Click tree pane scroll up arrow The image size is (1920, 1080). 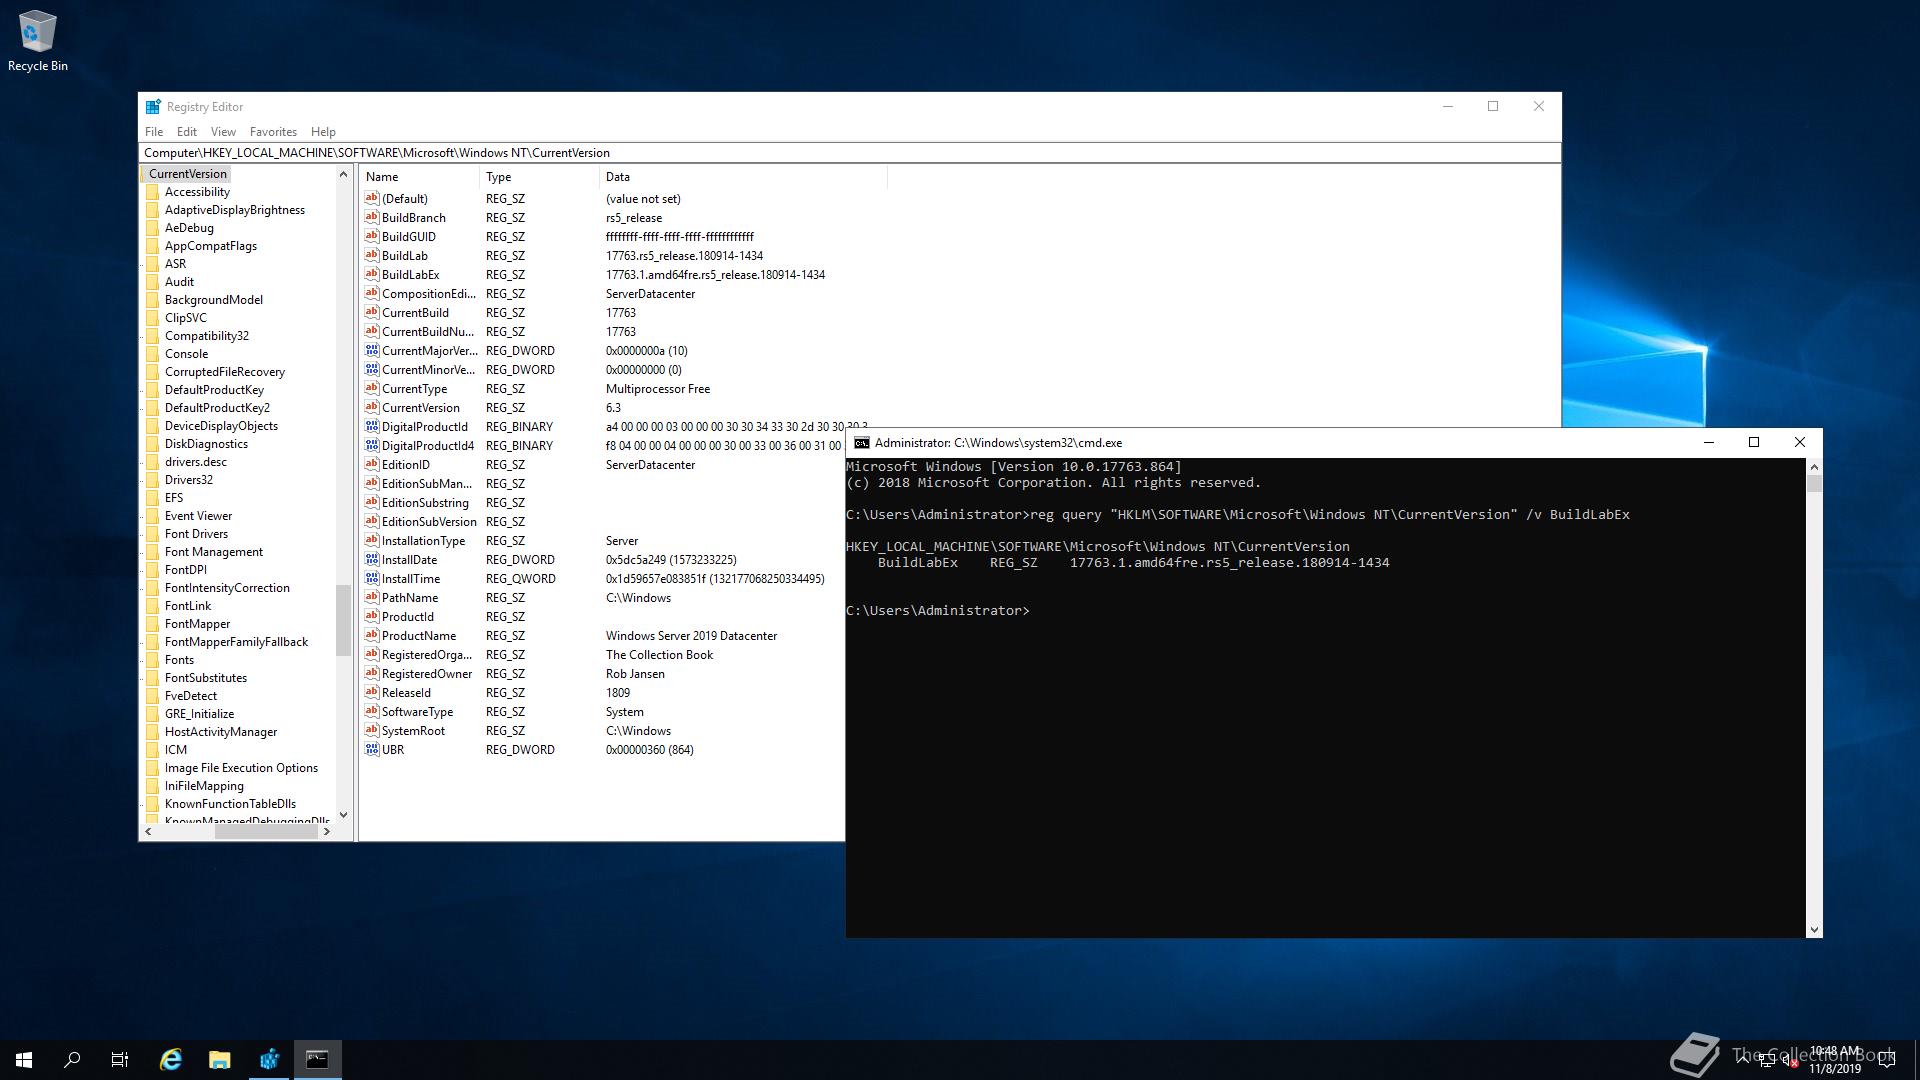click(344, 174)
